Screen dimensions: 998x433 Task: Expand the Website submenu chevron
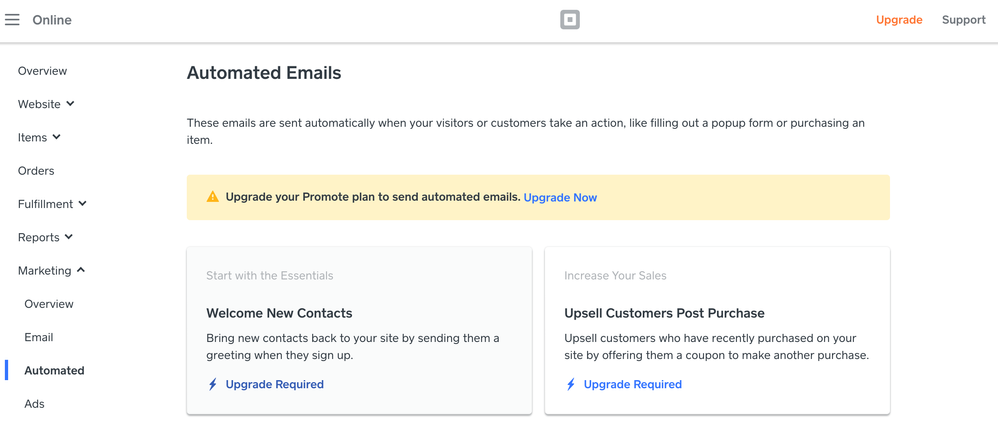pos(71,104)
